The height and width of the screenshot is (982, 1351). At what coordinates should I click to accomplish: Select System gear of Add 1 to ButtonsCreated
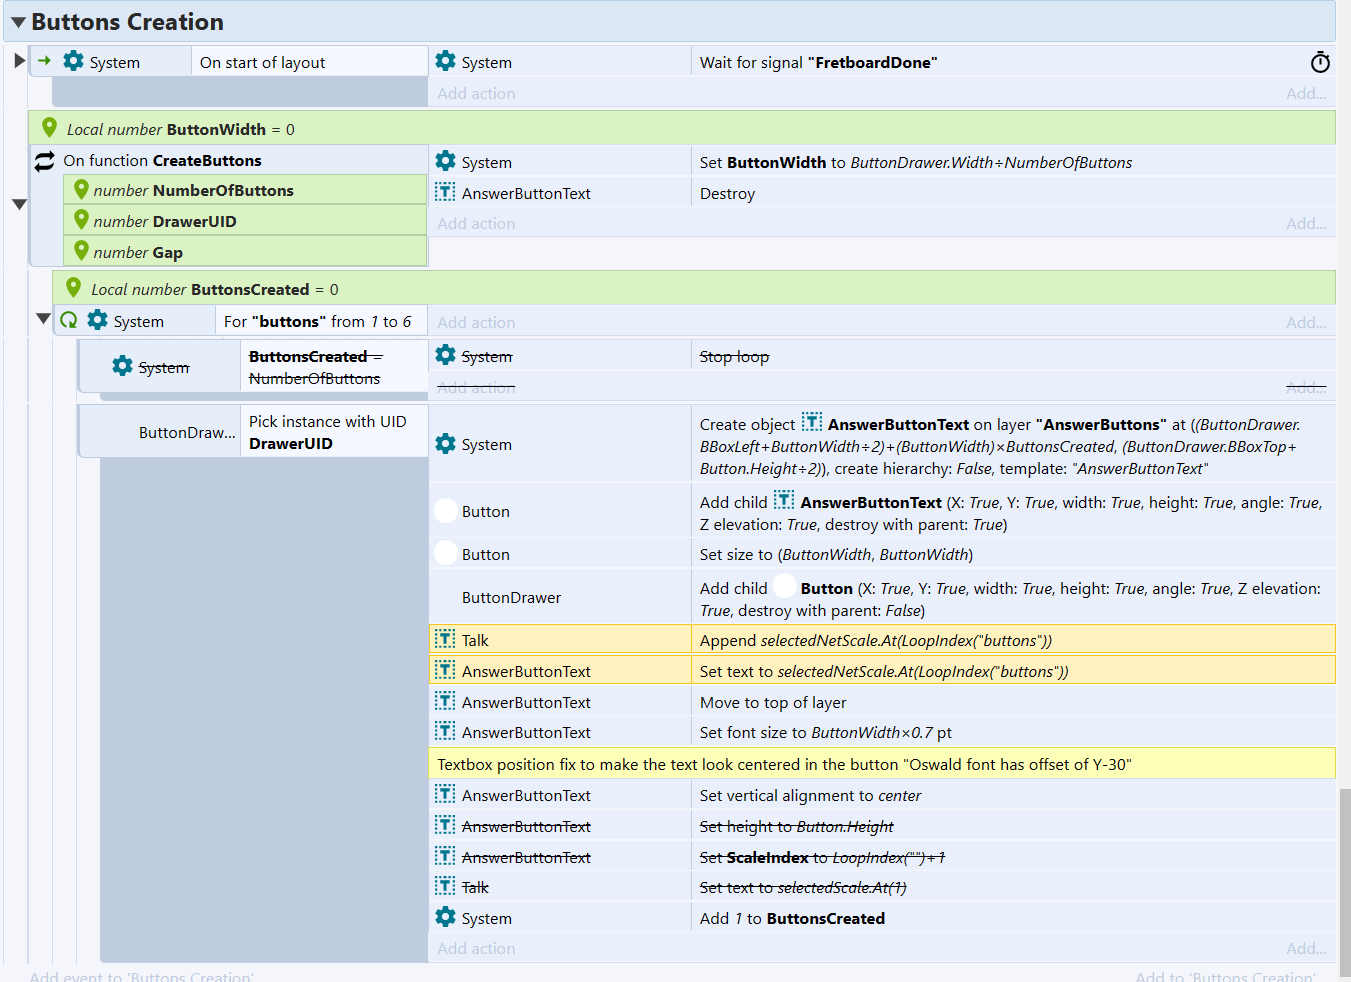pyautogui.click(x=446, y=917)
